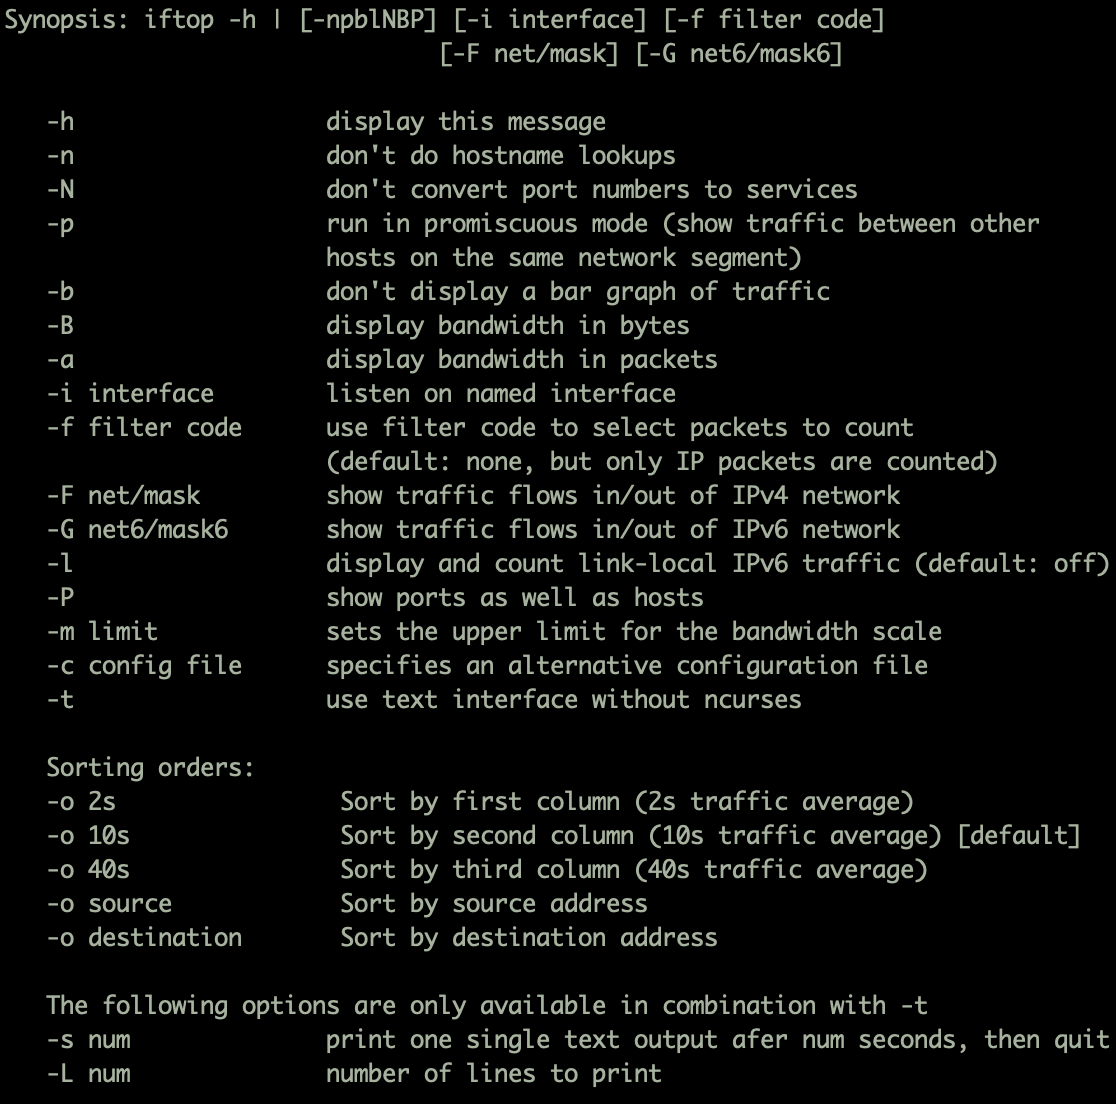
Task: Click the "-c config file" option
Action: click(144, 666)
